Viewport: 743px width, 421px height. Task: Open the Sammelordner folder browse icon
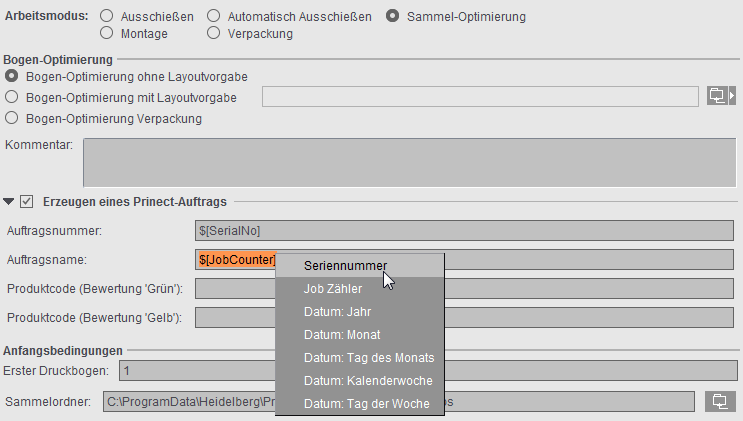[x=720, y=402]
